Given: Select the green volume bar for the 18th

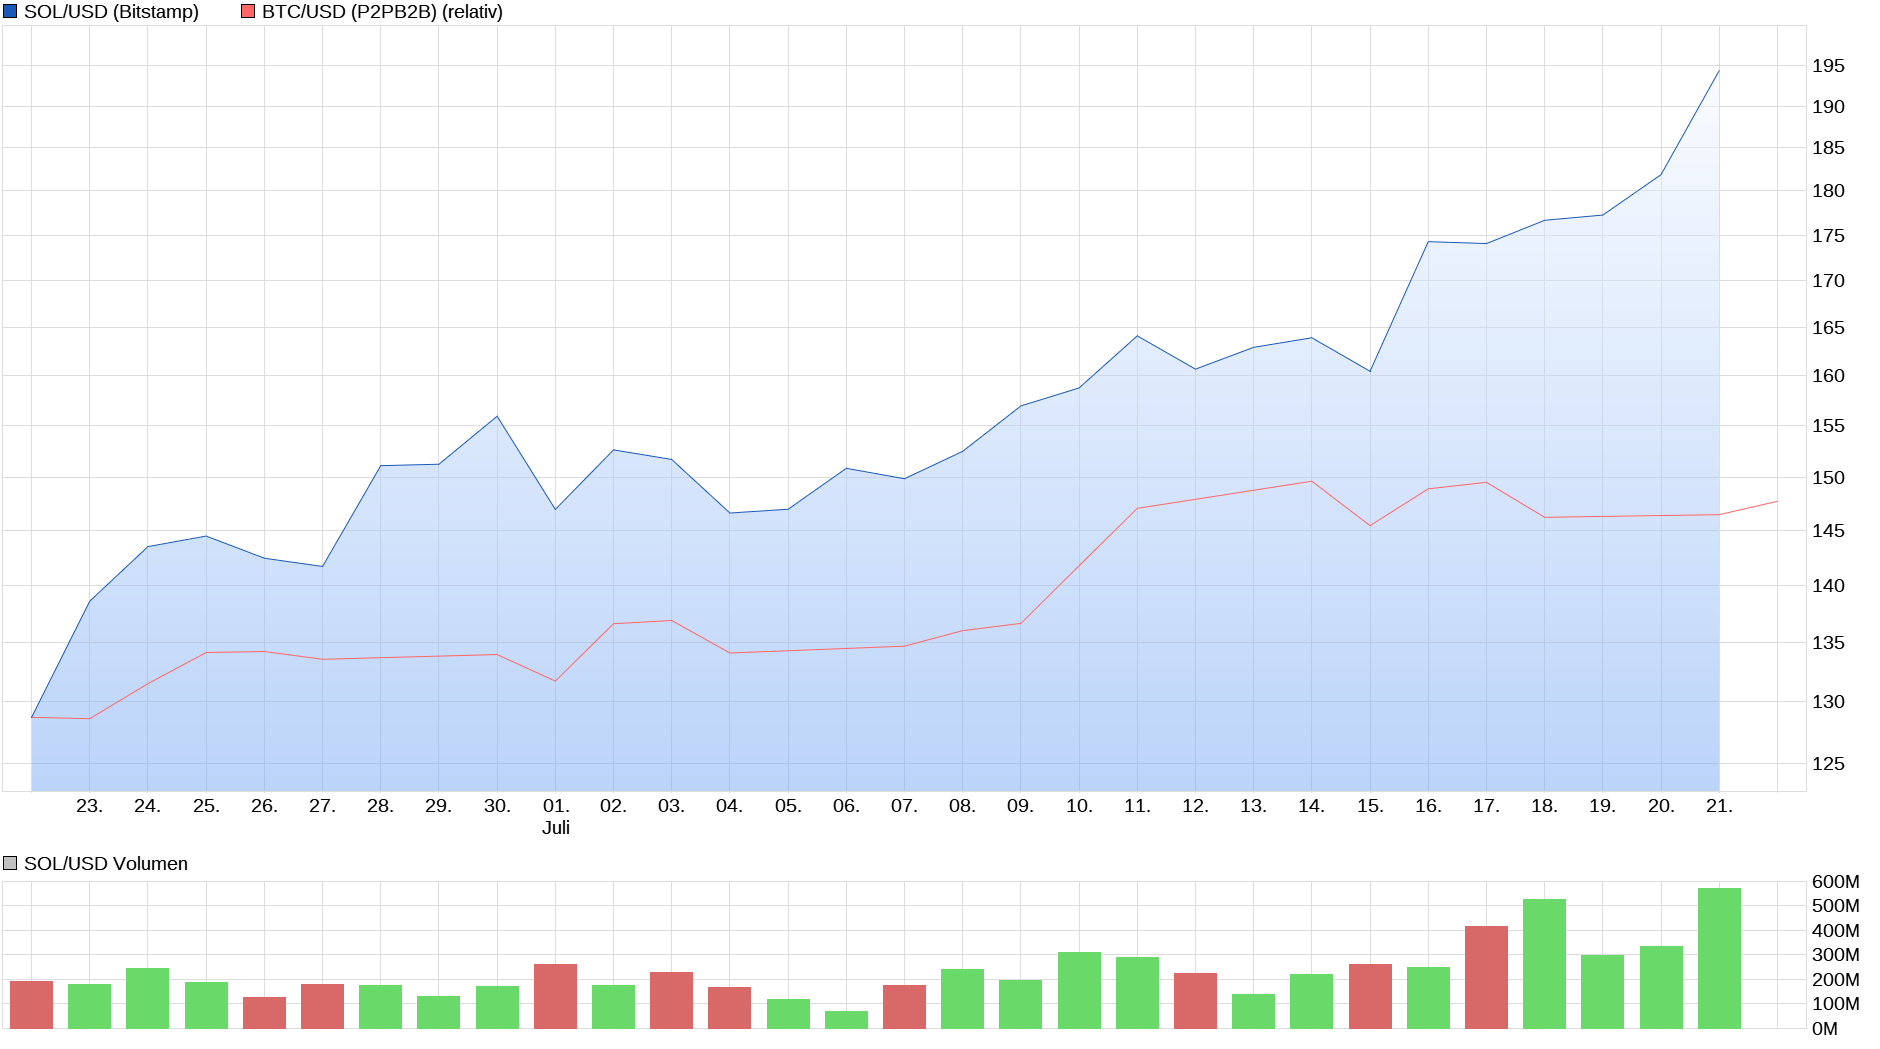Looking at the screenshot, I should 1544,964.
